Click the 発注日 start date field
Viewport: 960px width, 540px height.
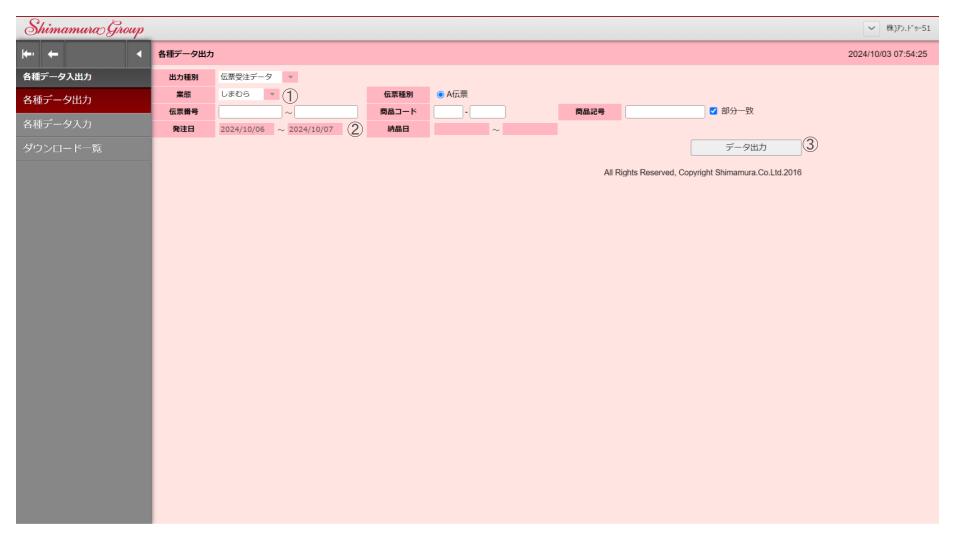(246, 129)
